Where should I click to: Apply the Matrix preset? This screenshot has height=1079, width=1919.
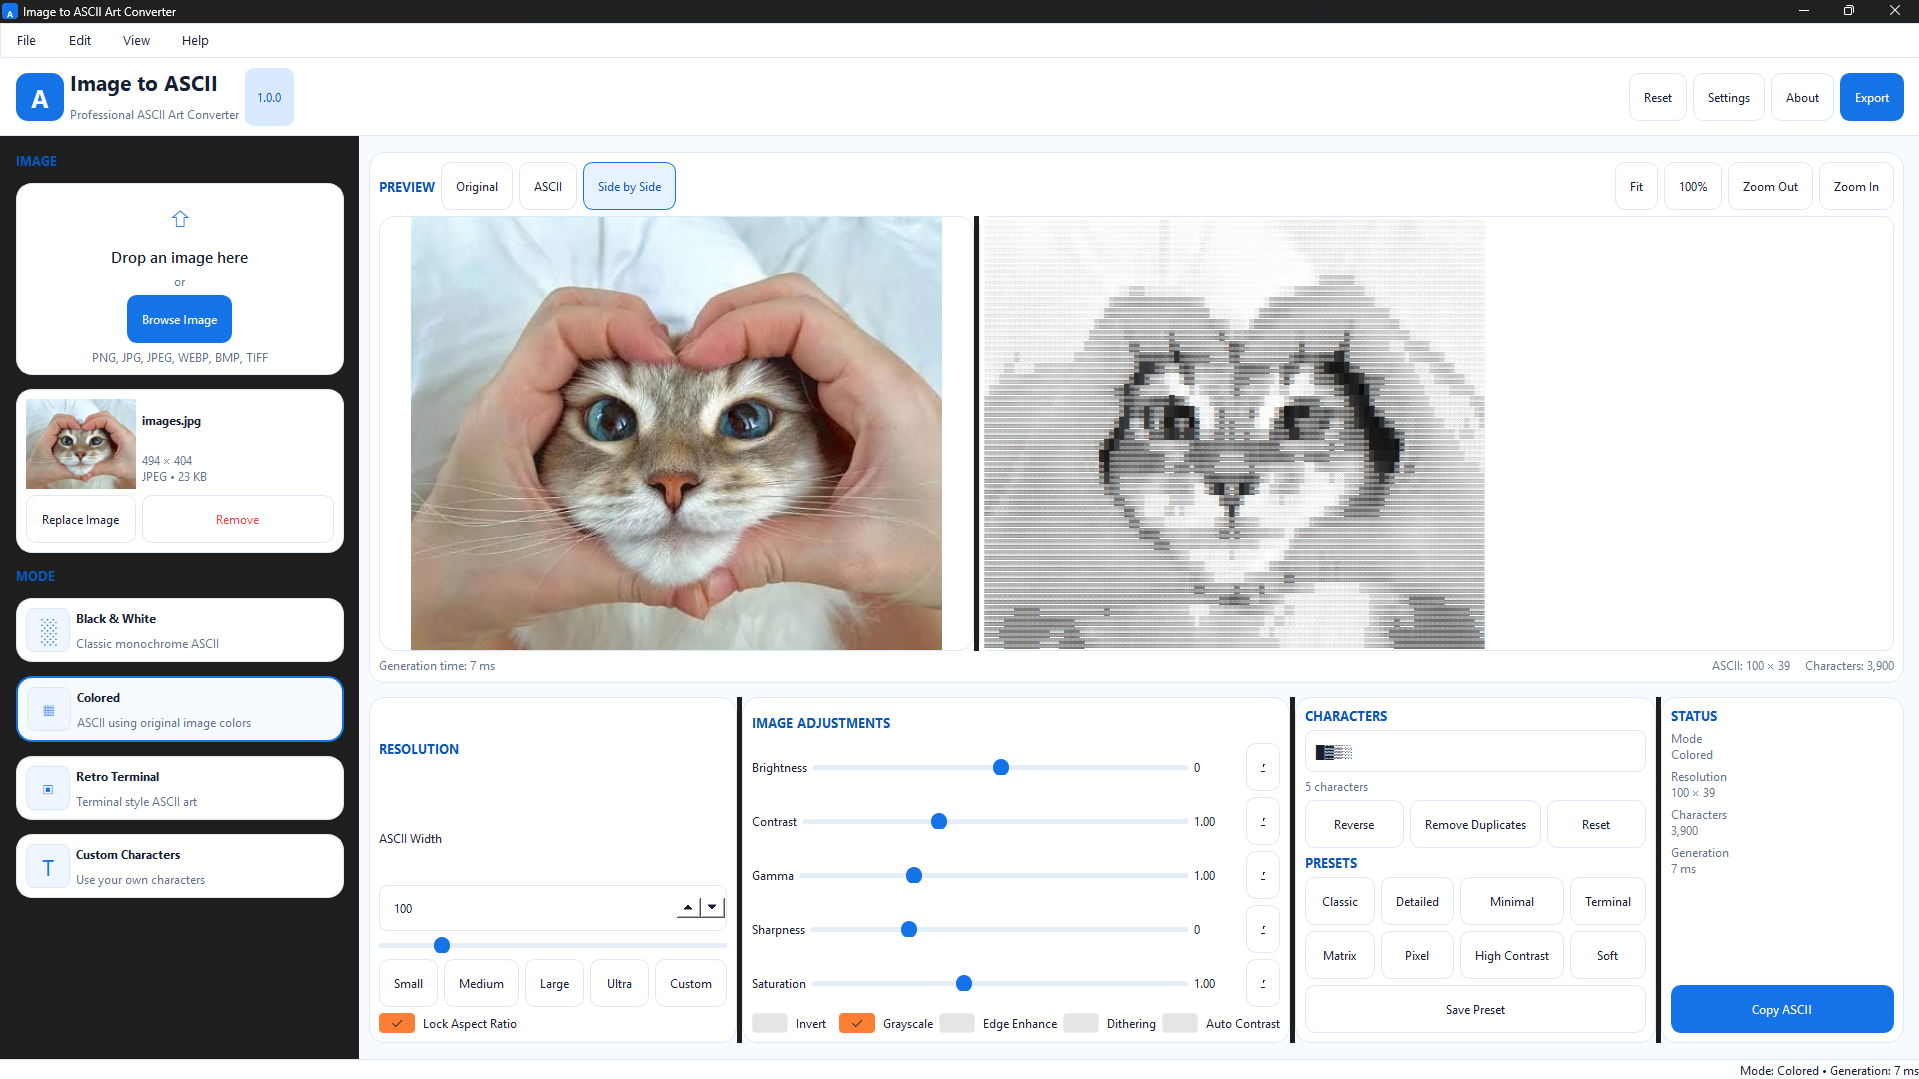[1340, 956]
